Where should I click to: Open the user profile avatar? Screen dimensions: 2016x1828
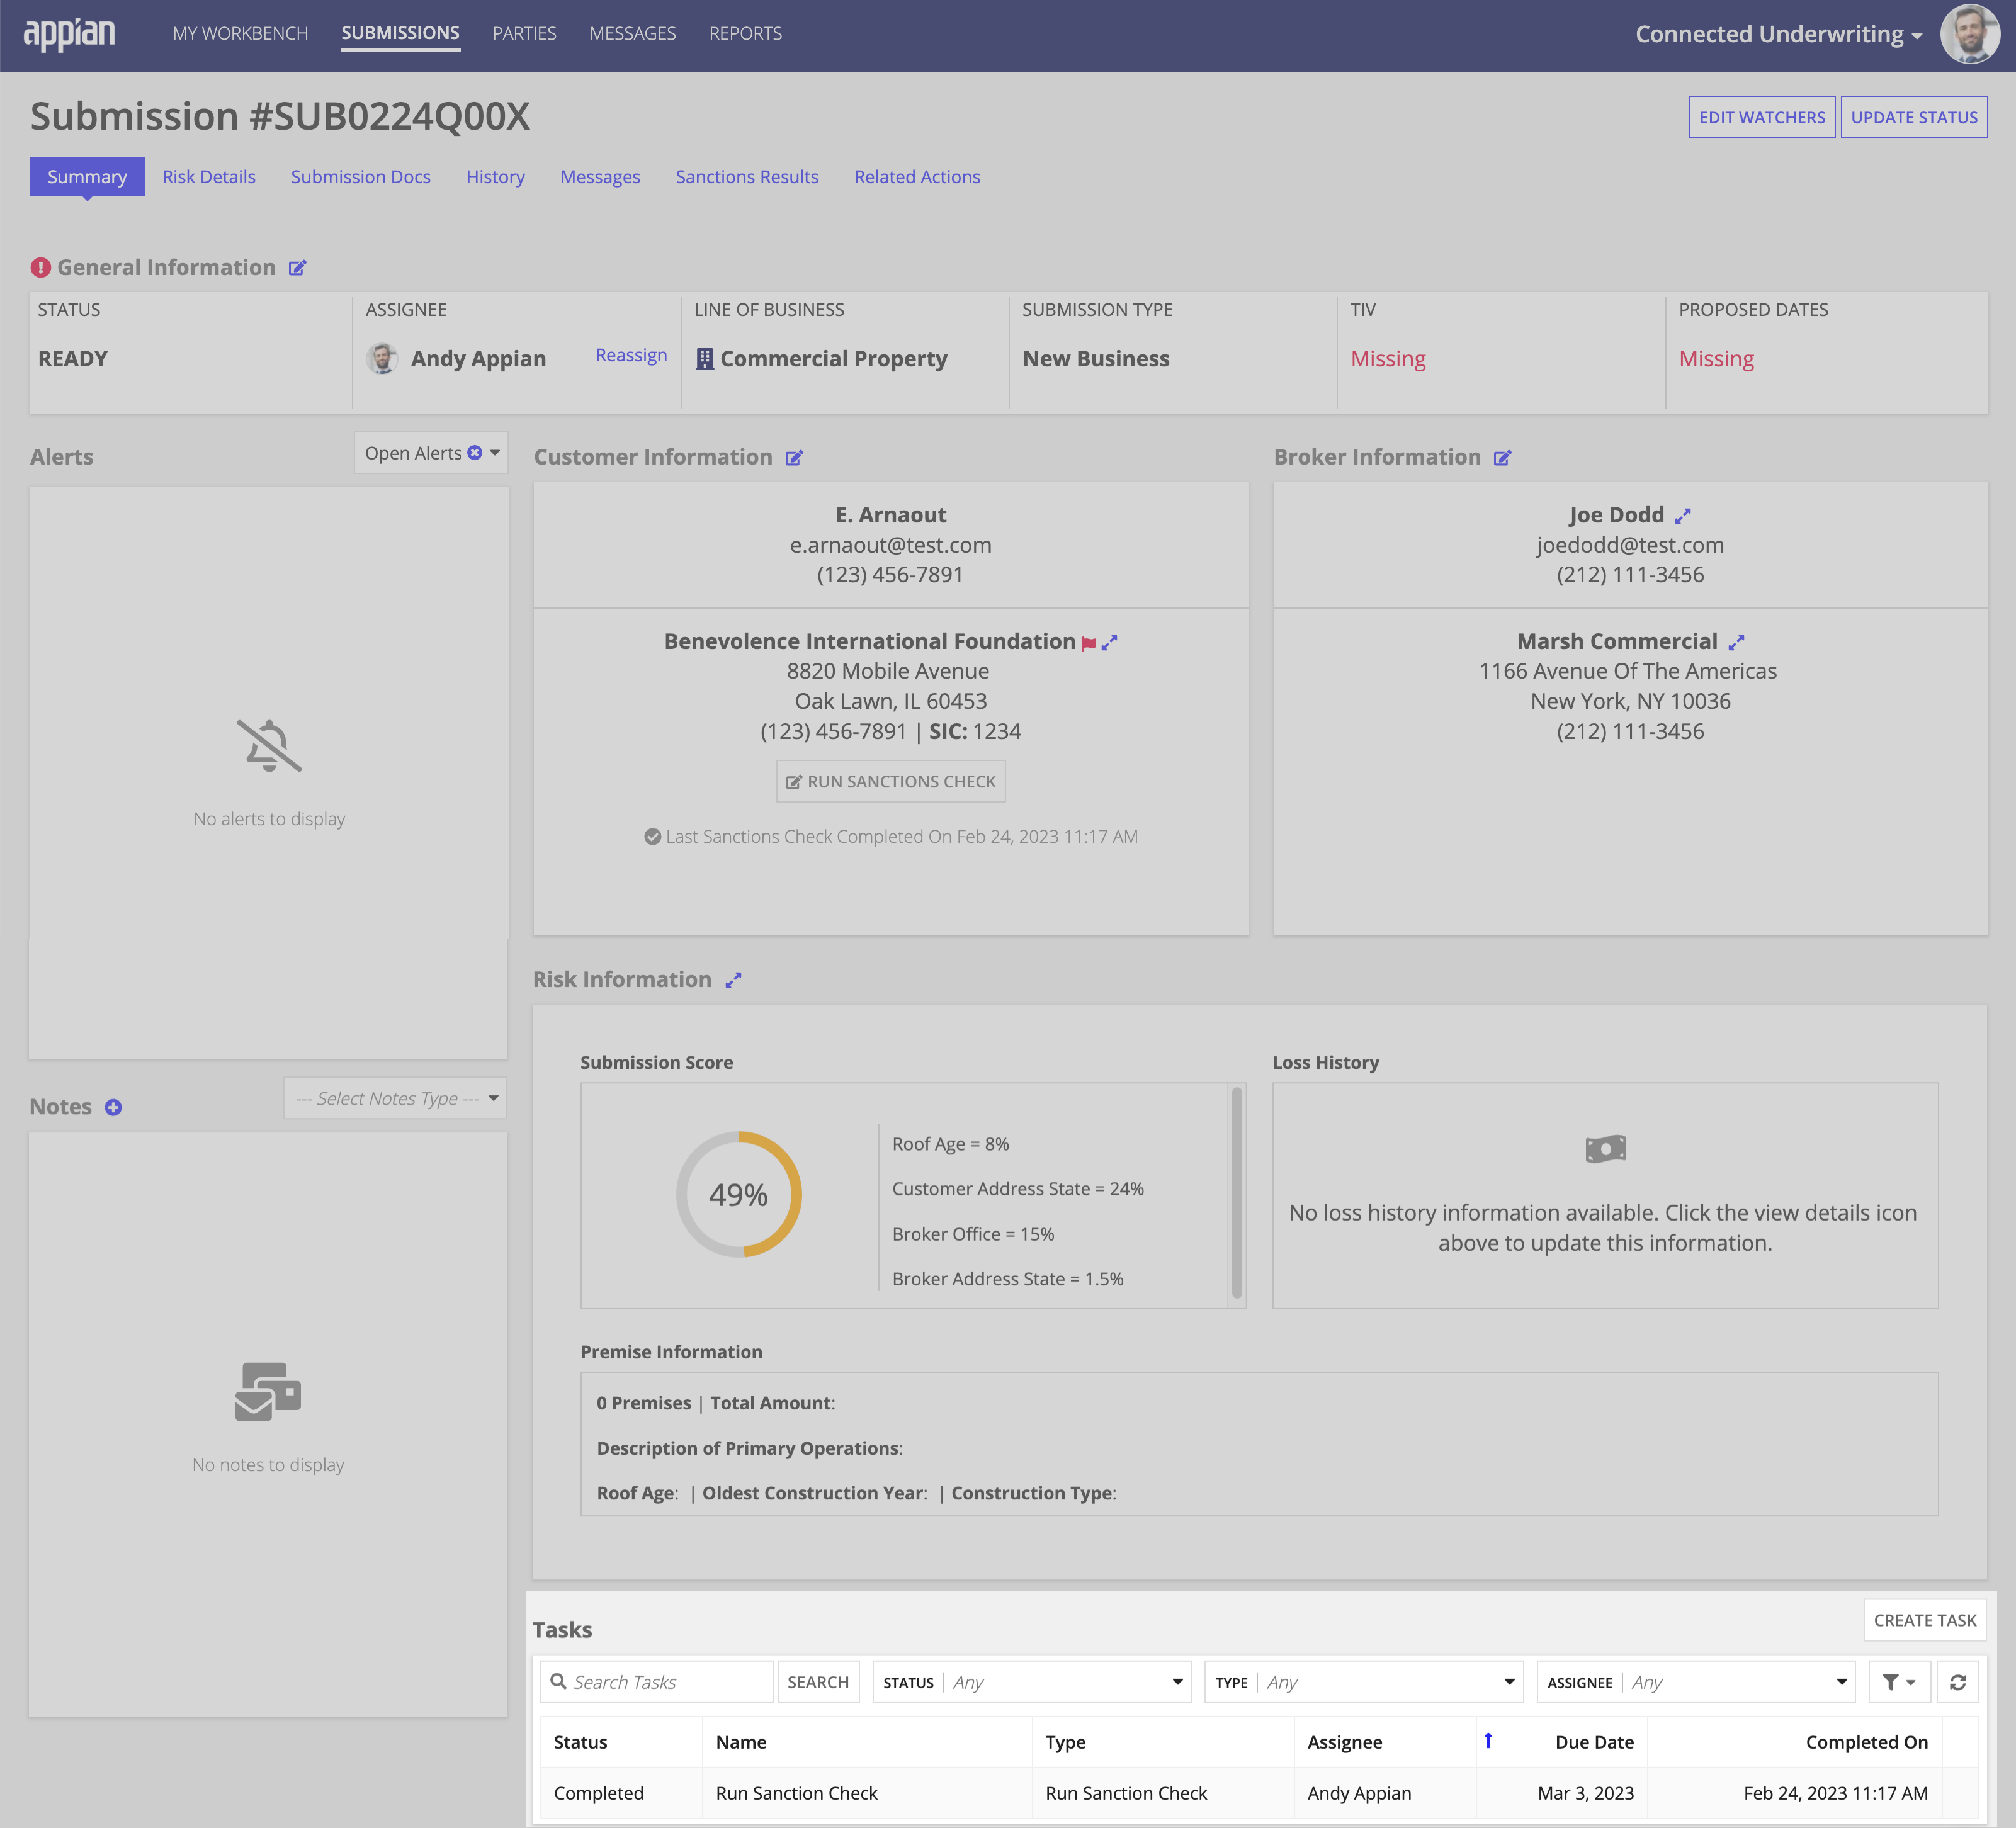1969,34
